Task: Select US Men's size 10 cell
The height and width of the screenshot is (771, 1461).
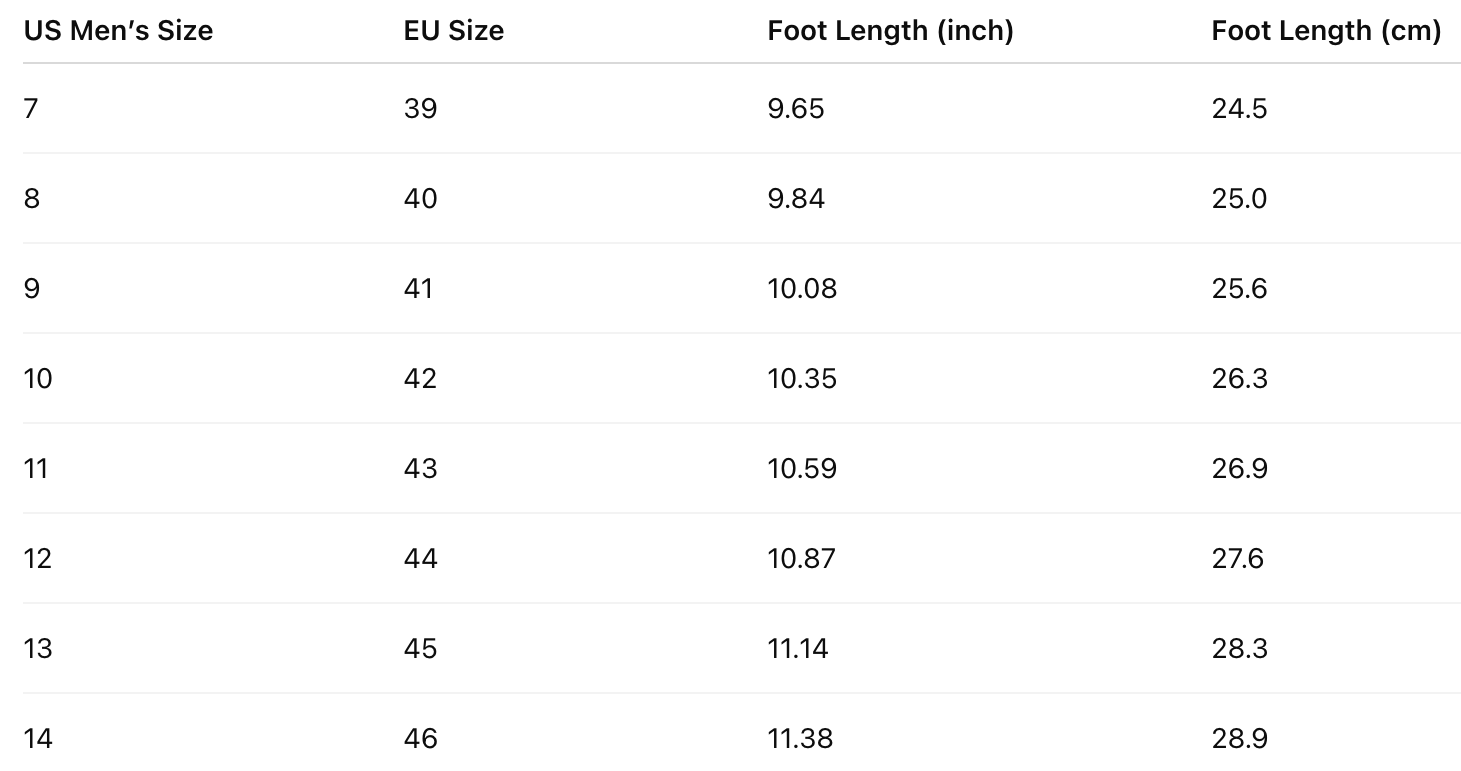Action: tap(38, 378)
